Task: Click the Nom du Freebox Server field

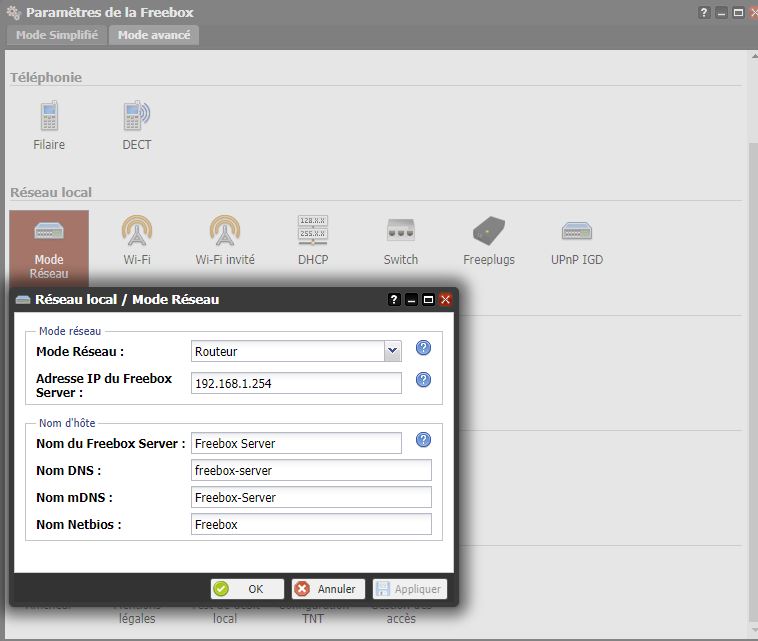Action: (x=296, y=443)
